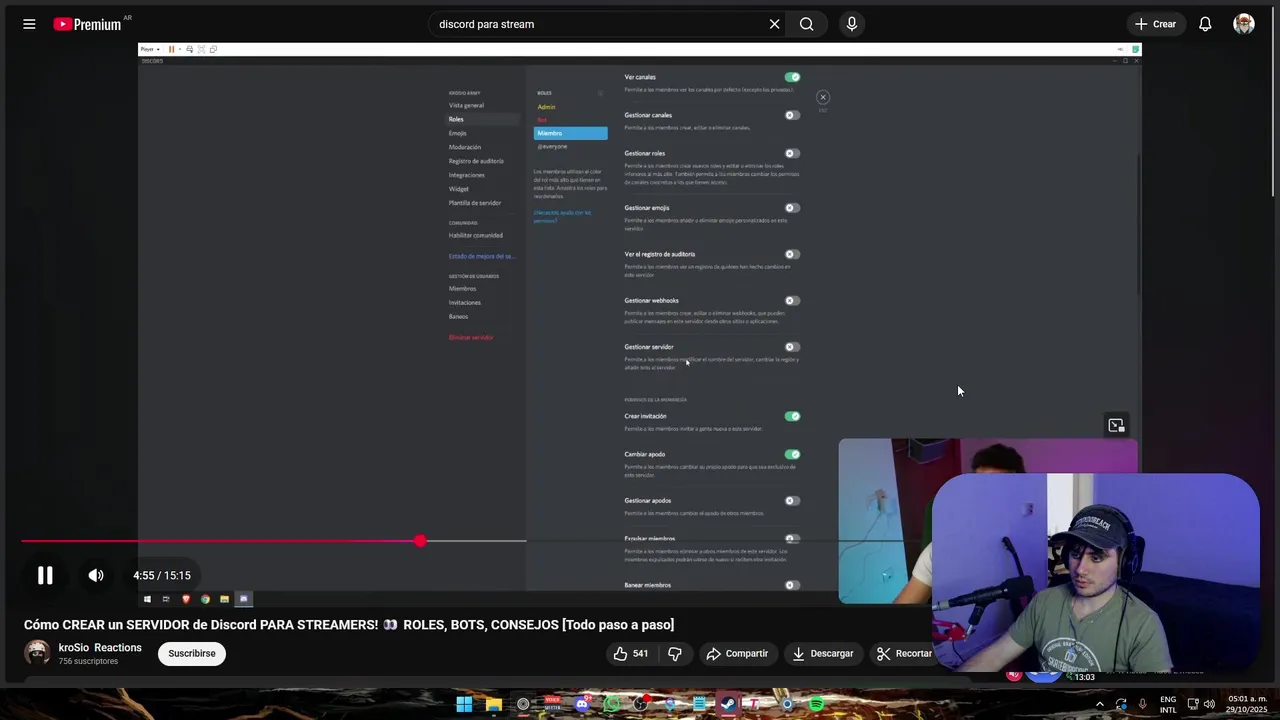Select the '@everyone' role

[552, 146]
